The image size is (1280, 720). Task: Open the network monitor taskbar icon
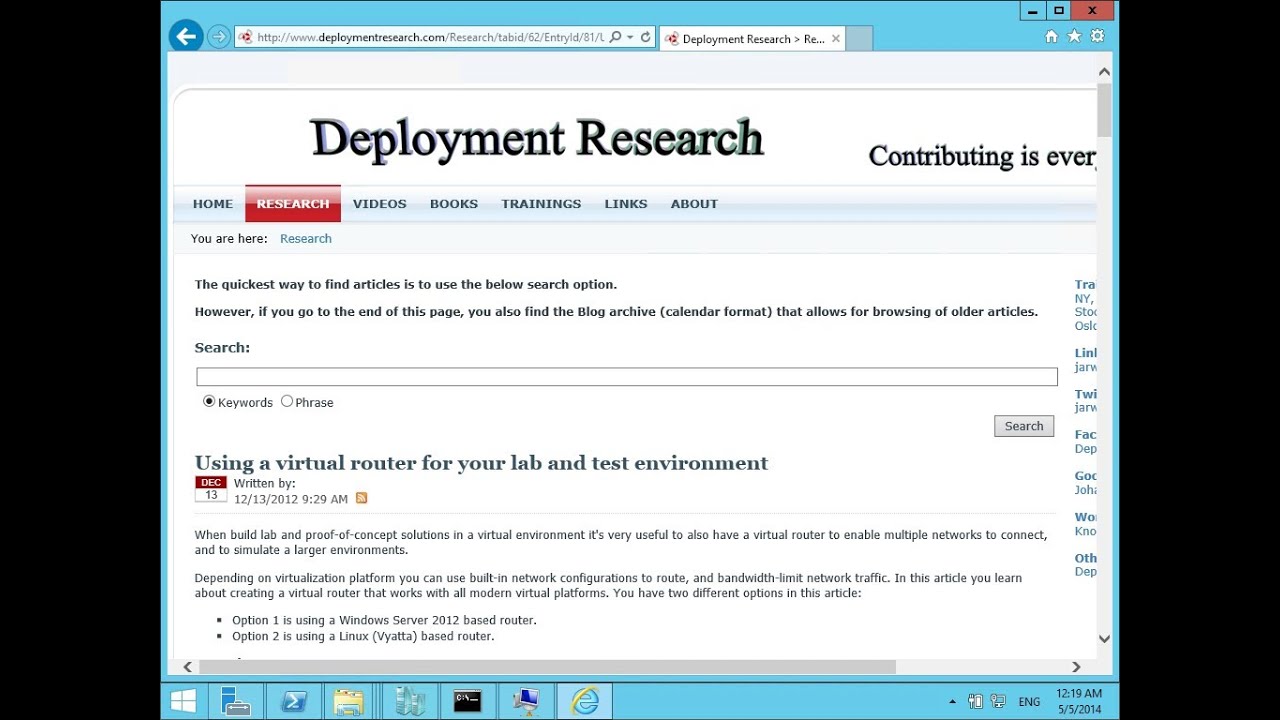pos(526,701)
